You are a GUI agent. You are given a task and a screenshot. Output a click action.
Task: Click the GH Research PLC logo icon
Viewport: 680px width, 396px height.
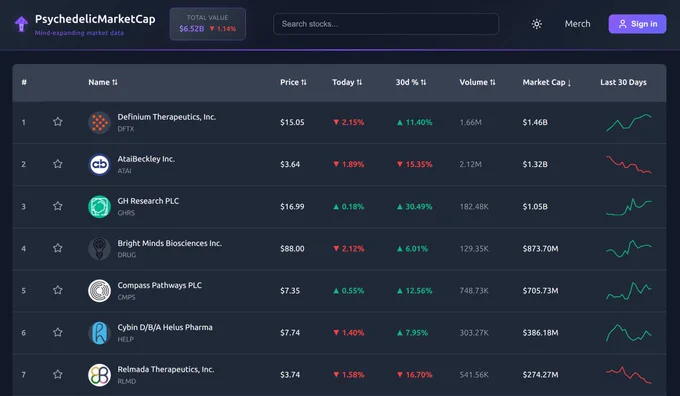tap(99, 206)
